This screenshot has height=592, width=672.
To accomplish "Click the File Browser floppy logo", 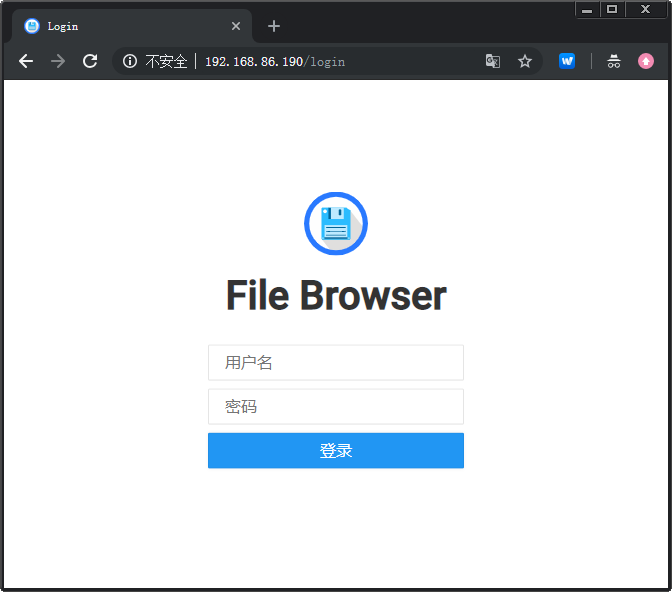I will (336, 223).
